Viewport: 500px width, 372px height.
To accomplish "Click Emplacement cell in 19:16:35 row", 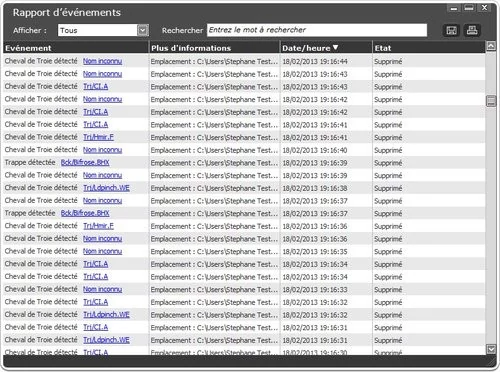I will pos(214,251).
